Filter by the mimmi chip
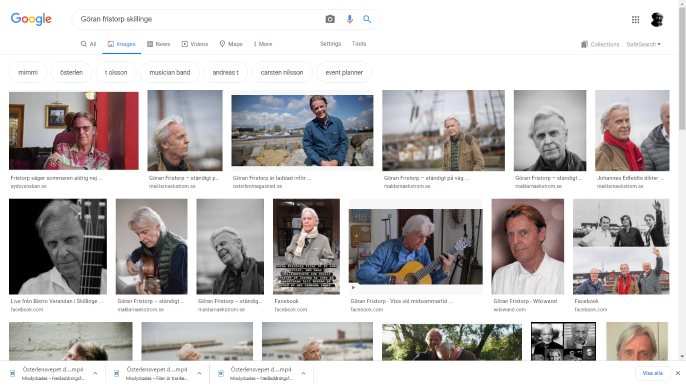The image size is (686, 386). (x=28, y=72)
